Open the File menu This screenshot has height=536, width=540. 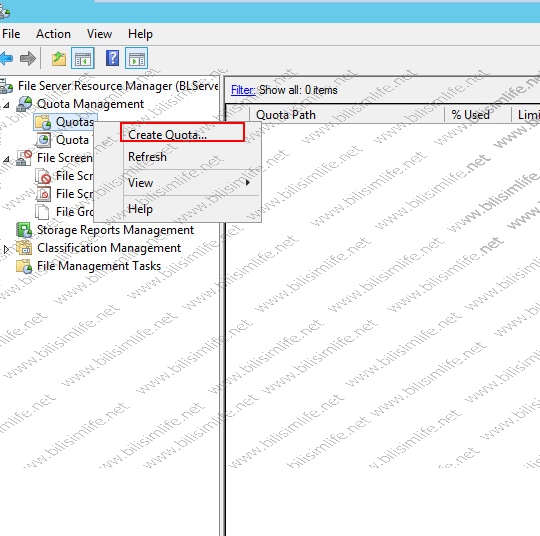(11, 34)
